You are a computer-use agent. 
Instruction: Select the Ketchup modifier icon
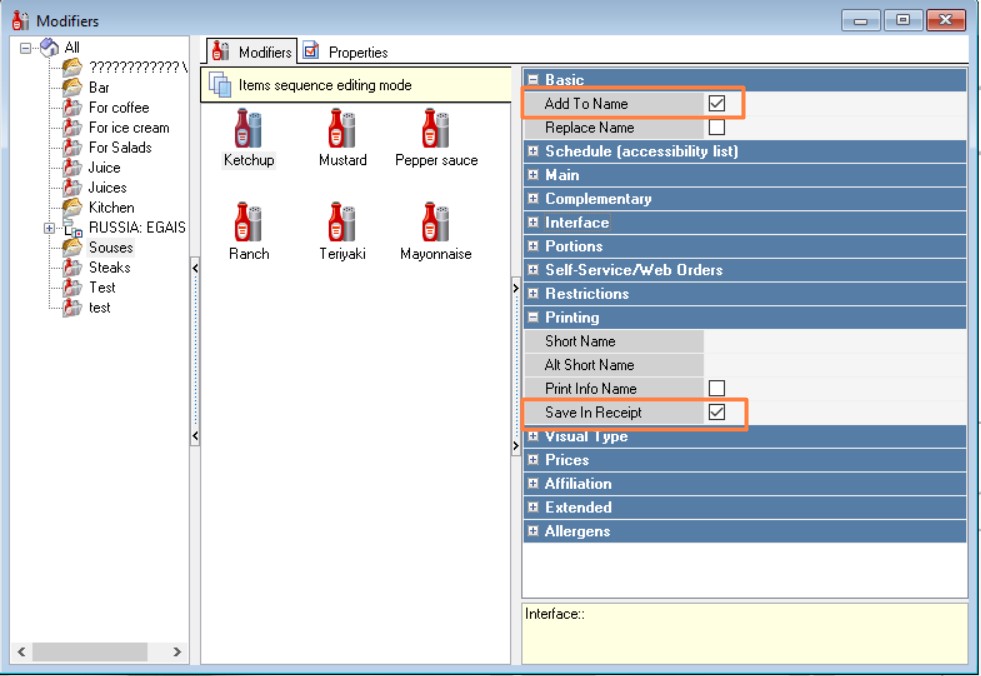click(x=248, y=128)
